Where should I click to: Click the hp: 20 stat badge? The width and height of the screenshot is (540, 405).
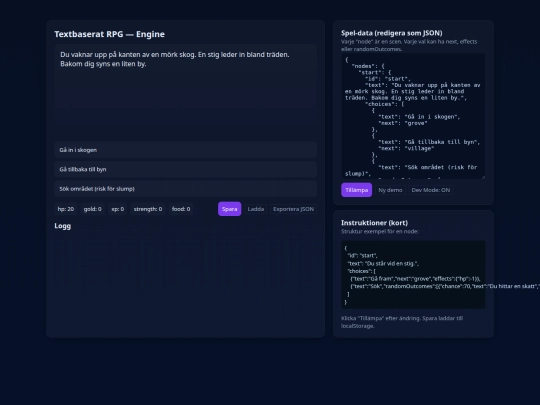coord(66,209)
